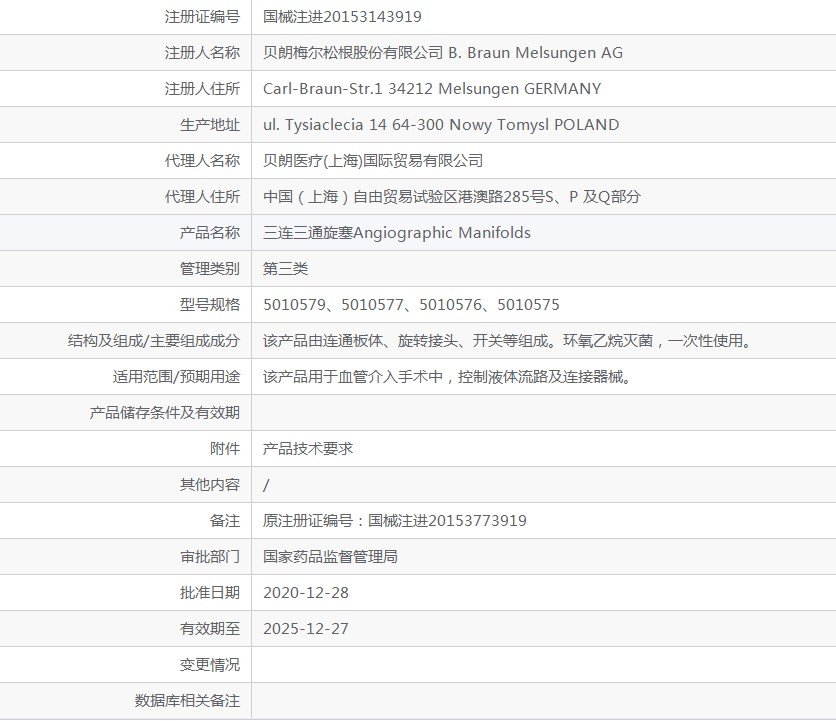Image resolution: width=836 pixels, height=721 pixels.
Task: Click the 备注 label
Action: 224,520
